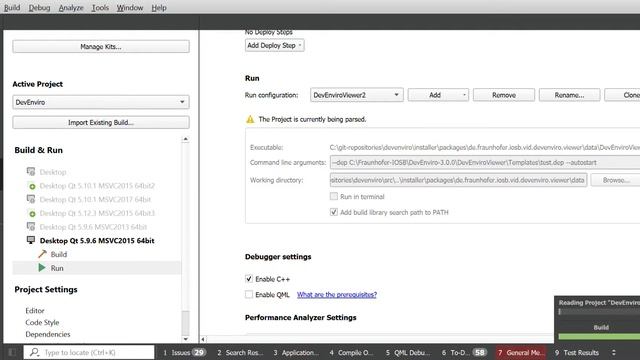Open Dependencies project settings
640x360 pixels.
pyautogui.click(x=48, y=334)
